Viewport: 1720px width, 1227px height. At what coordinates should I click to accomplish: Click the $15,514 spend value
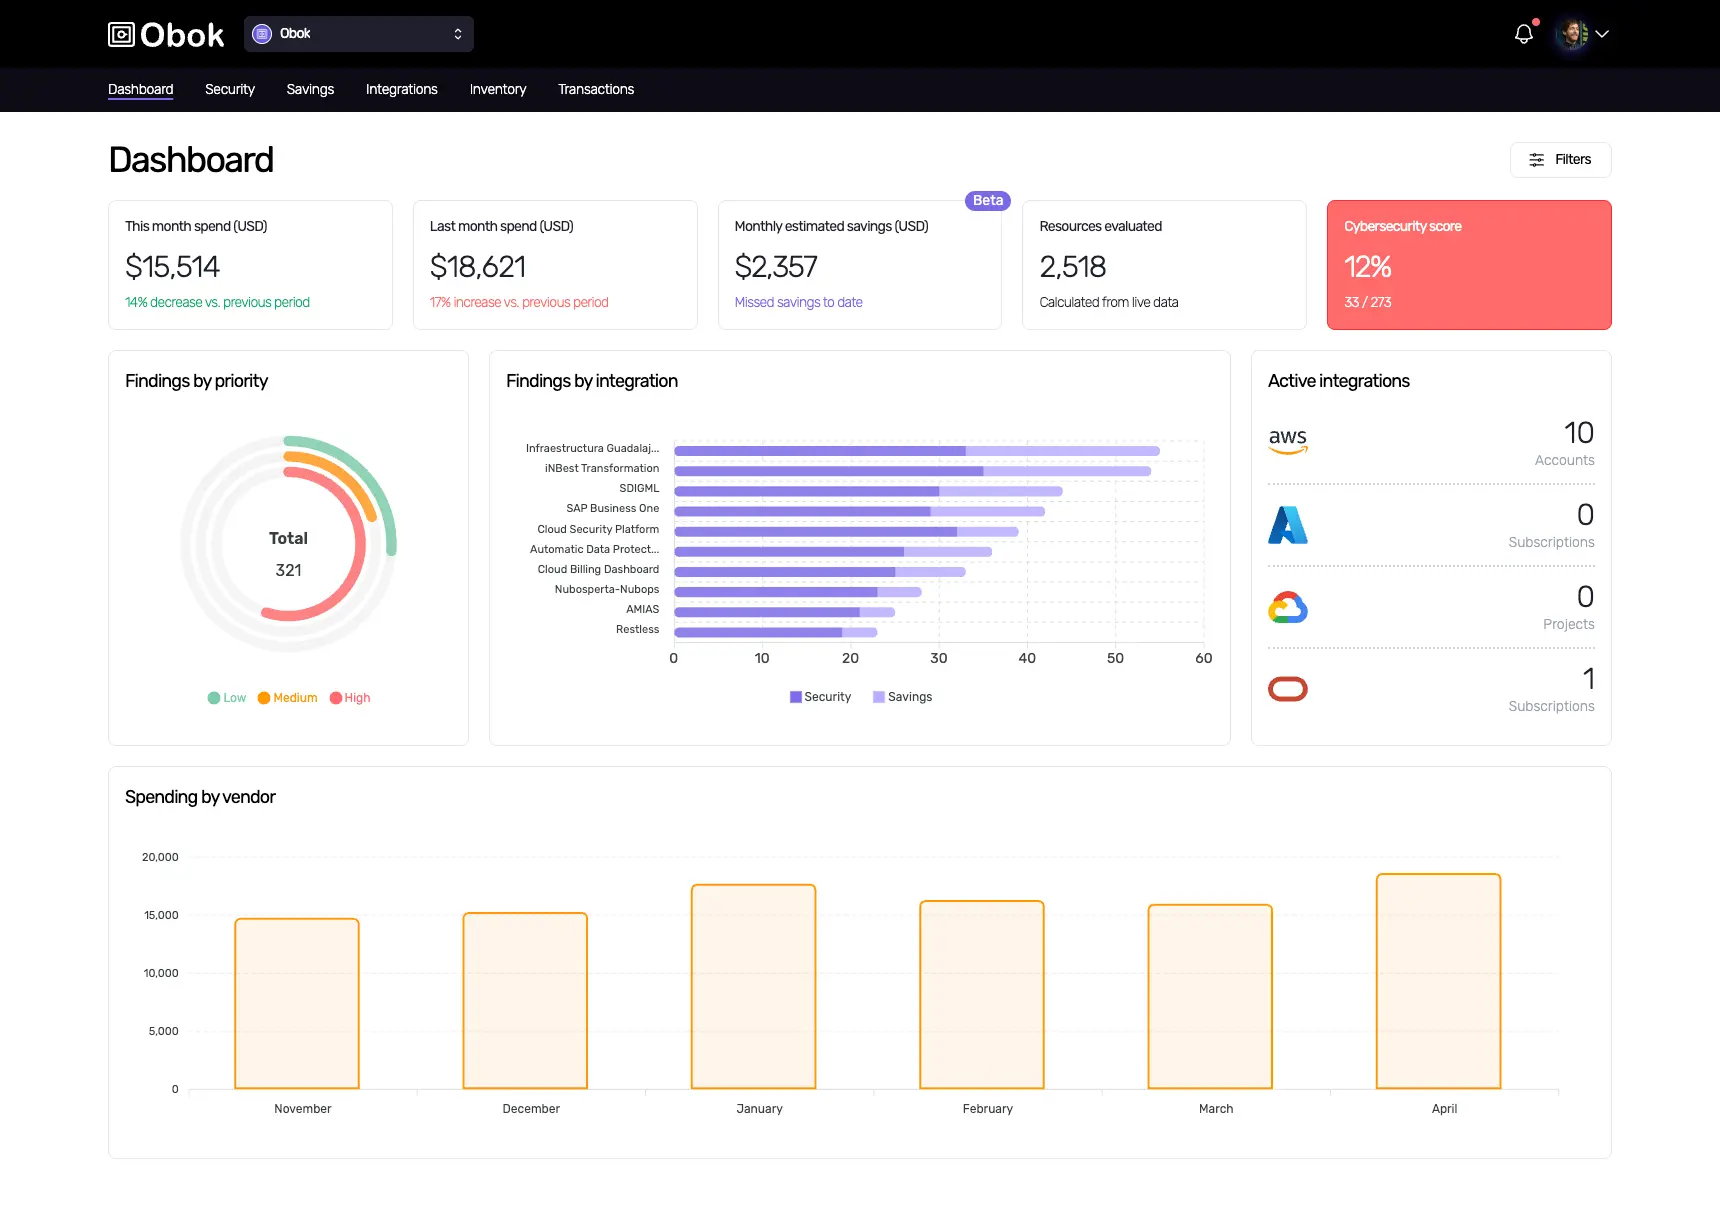click(172, 267)
